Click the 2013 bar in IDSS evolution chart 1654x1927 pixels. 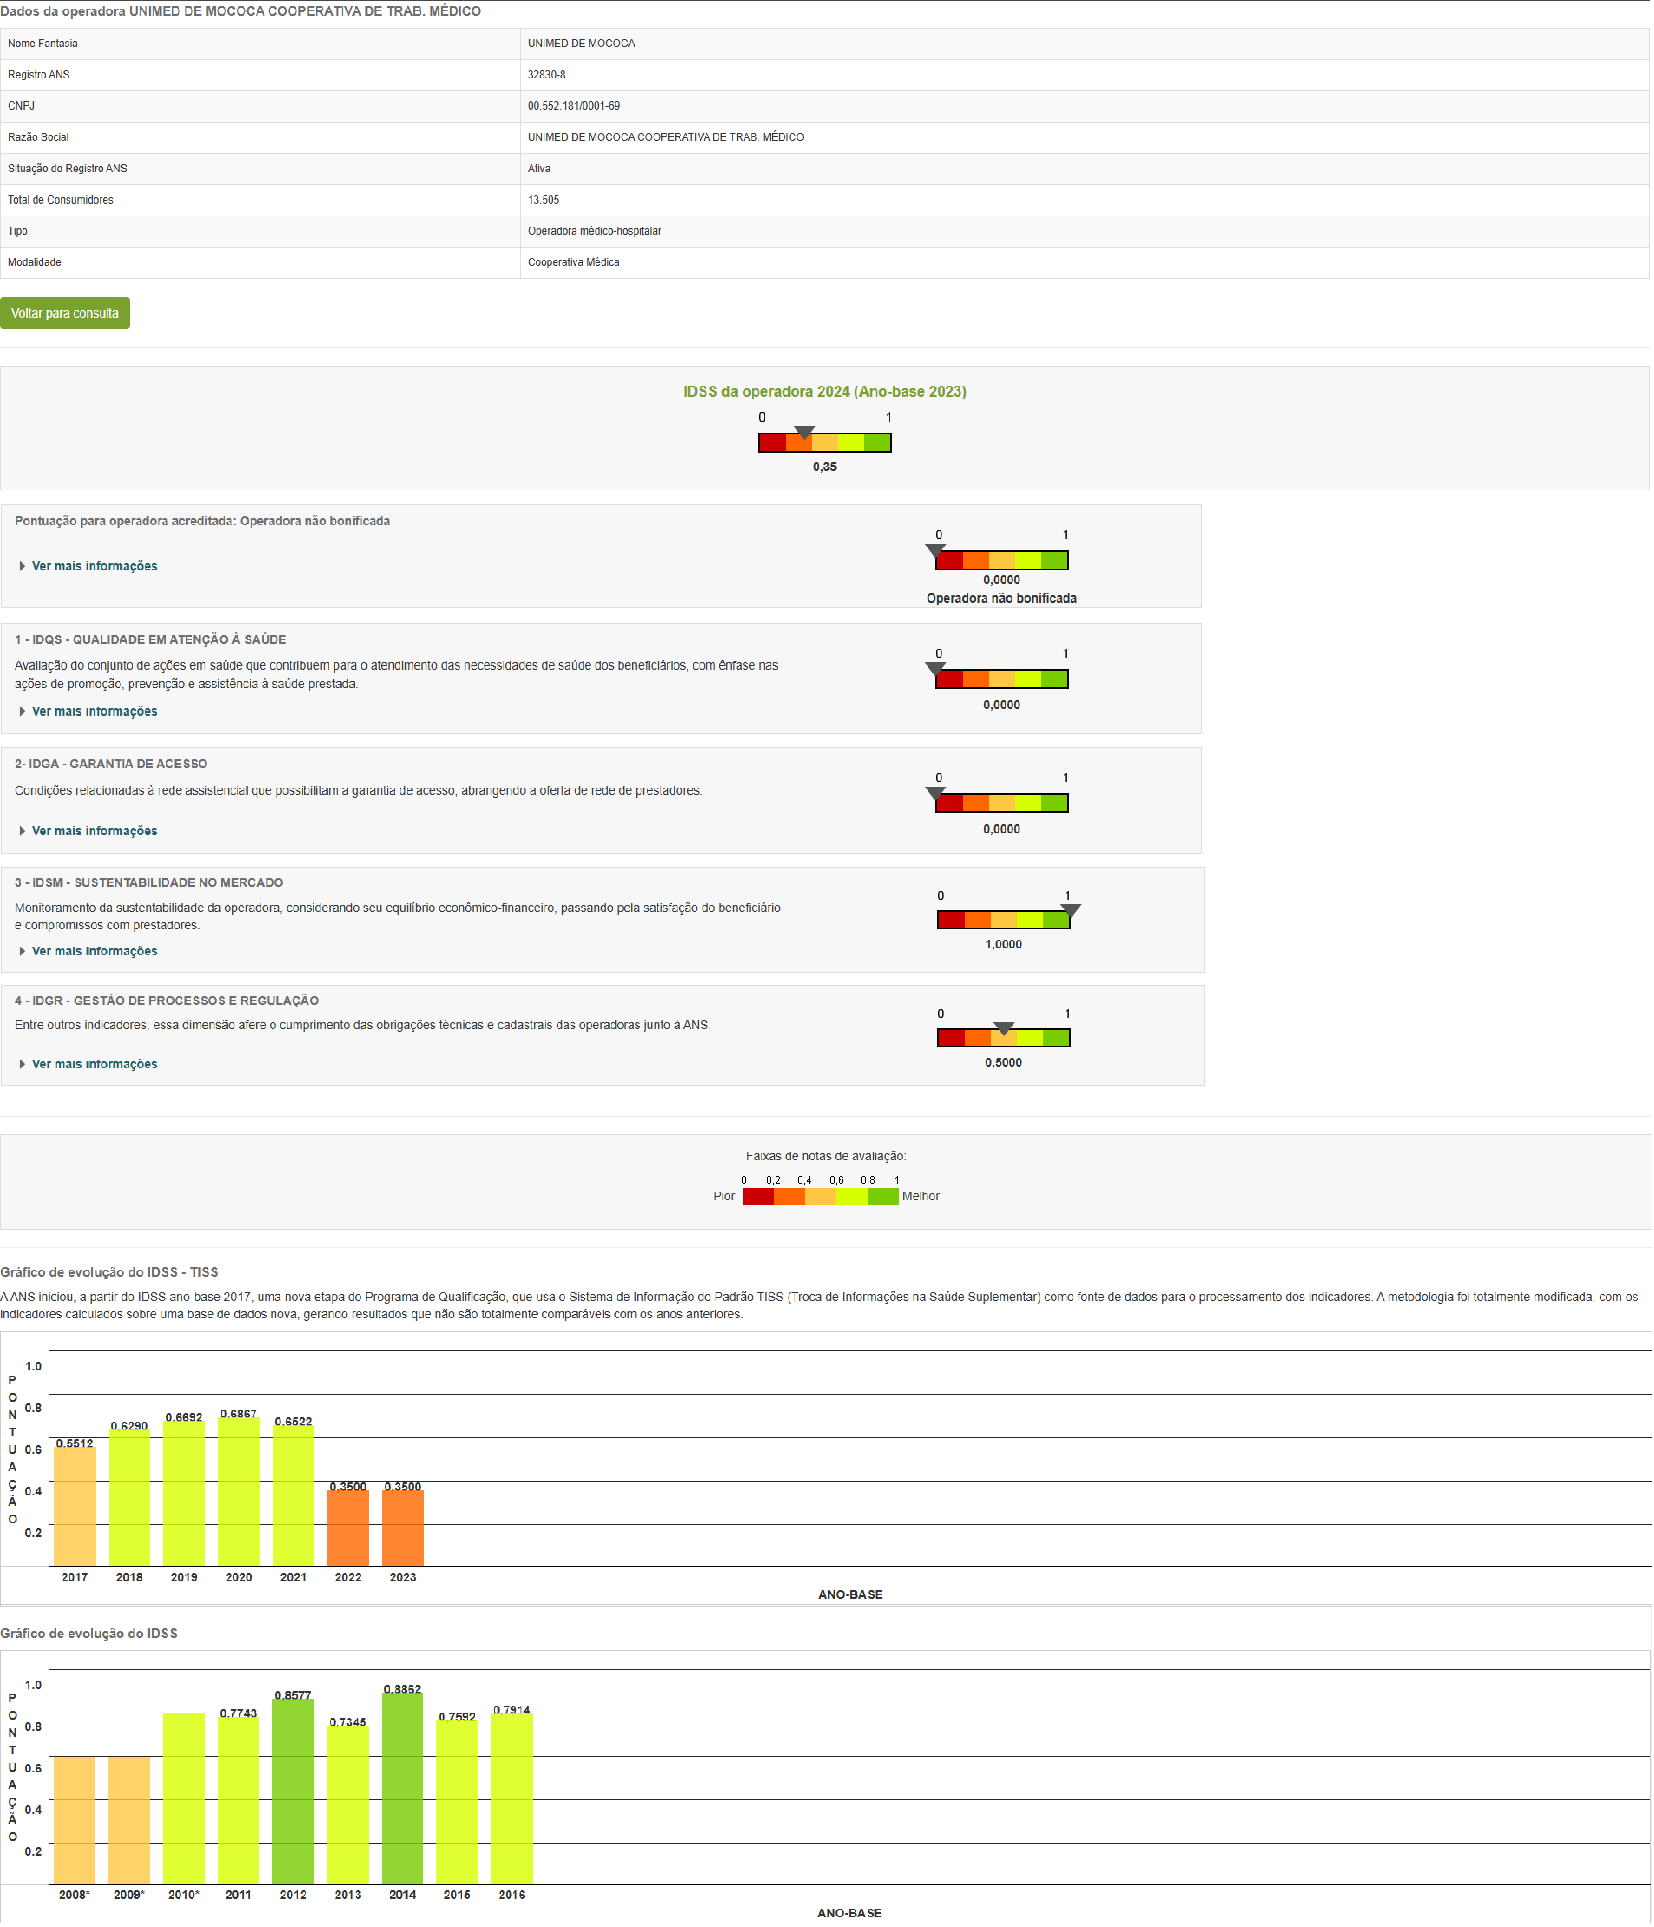348,1805
